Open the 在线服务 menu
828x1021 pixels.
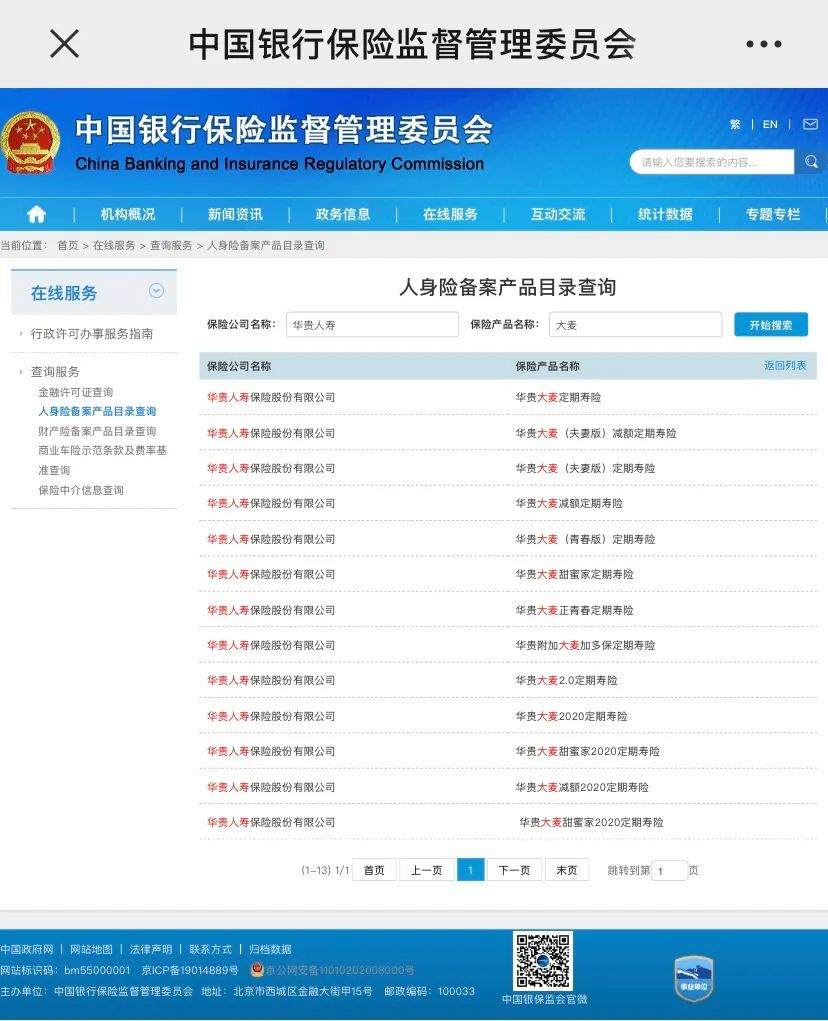click(x=450, y=214)
